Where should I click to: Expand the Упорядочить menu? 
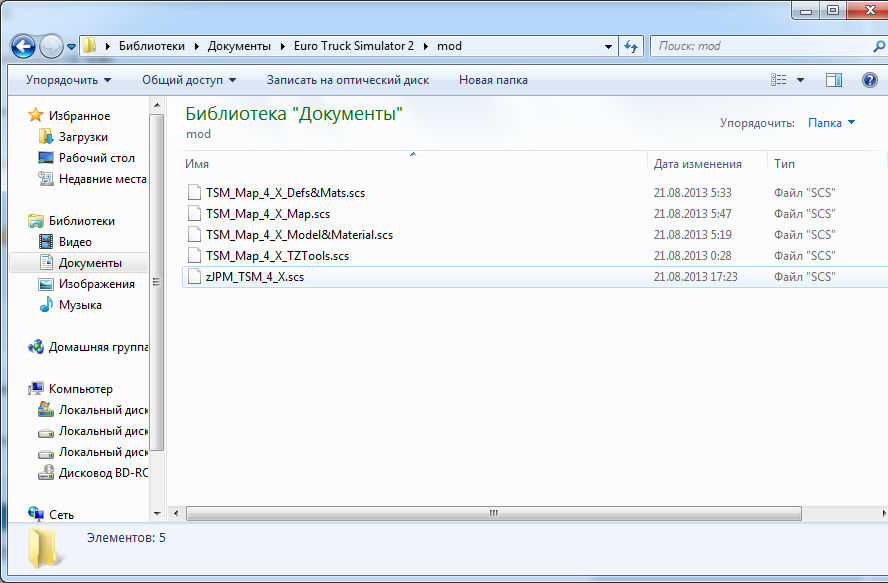tap(68, 80)
